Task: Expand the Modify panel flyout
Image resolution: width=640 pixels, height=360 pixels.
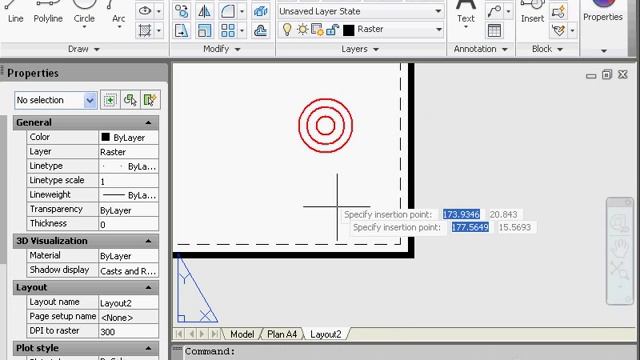Action: click(x=238, y=49)
